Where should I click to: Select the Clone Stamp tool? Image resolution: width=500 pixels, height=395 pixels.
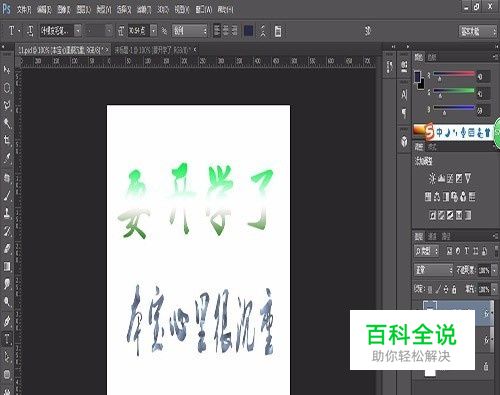coord(7,213)
